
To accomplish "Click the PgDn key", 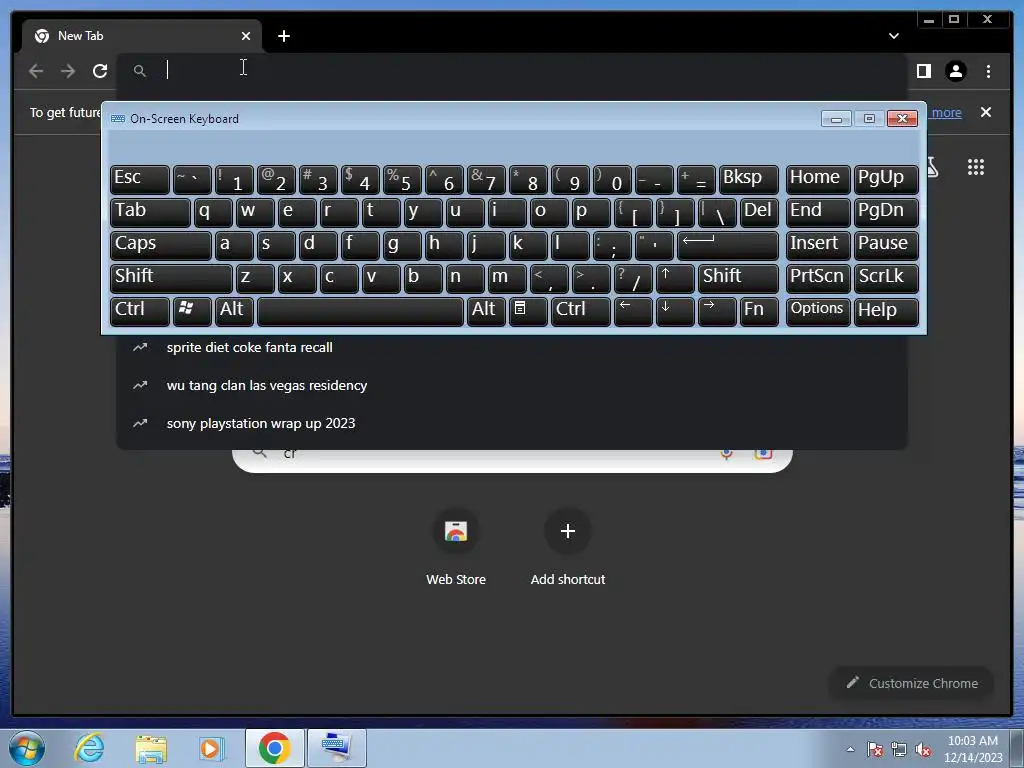I will pos(886,212).
